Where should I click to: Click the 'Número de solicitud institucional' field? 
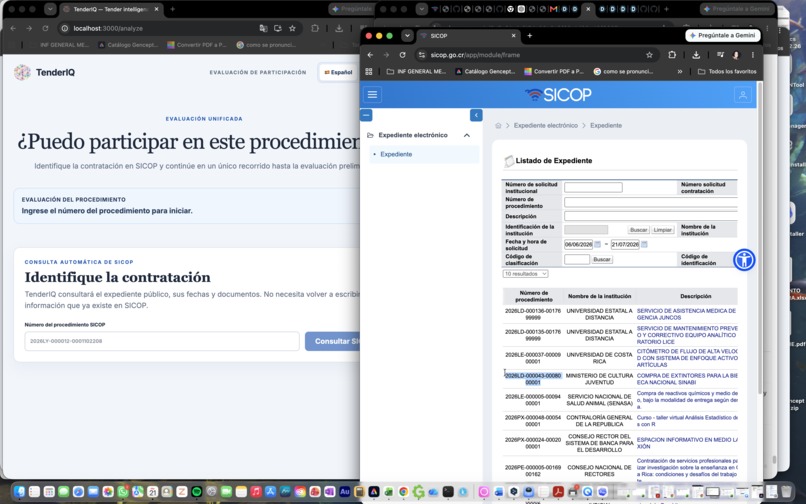593,188
